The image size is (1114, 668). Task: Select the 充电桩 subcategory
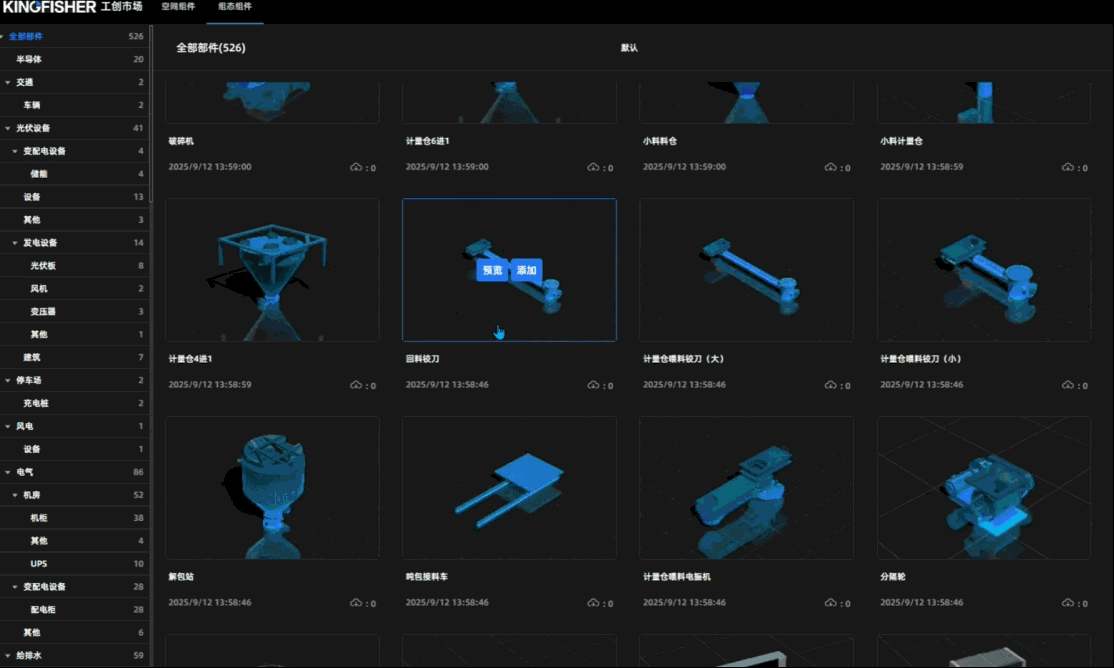[x=75, y=403]
